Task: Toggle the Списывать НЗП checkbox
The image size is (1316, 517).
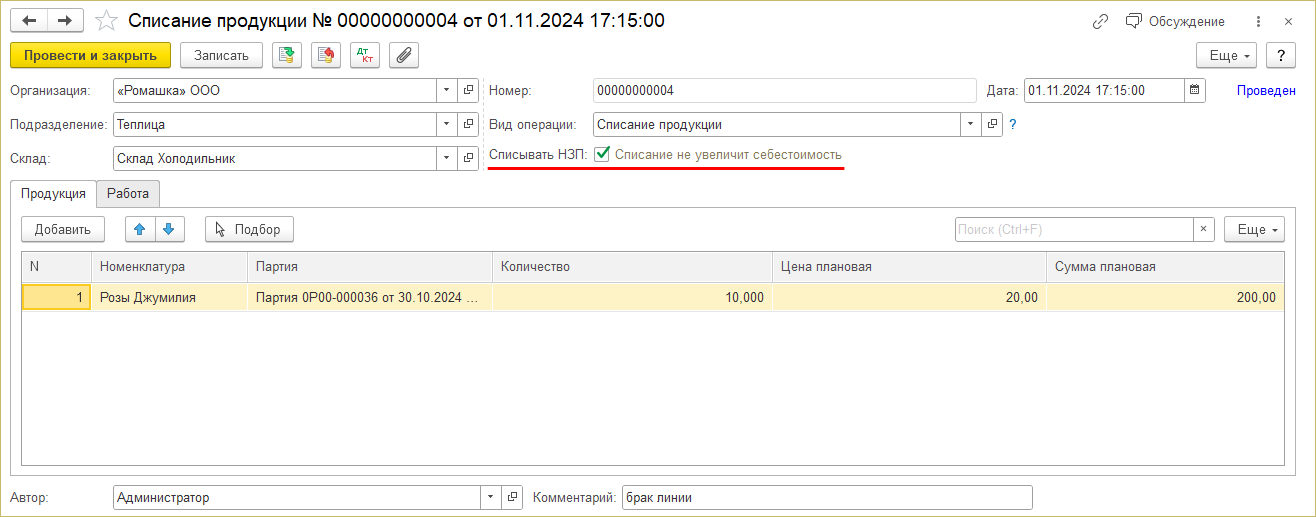Action: 602,155
